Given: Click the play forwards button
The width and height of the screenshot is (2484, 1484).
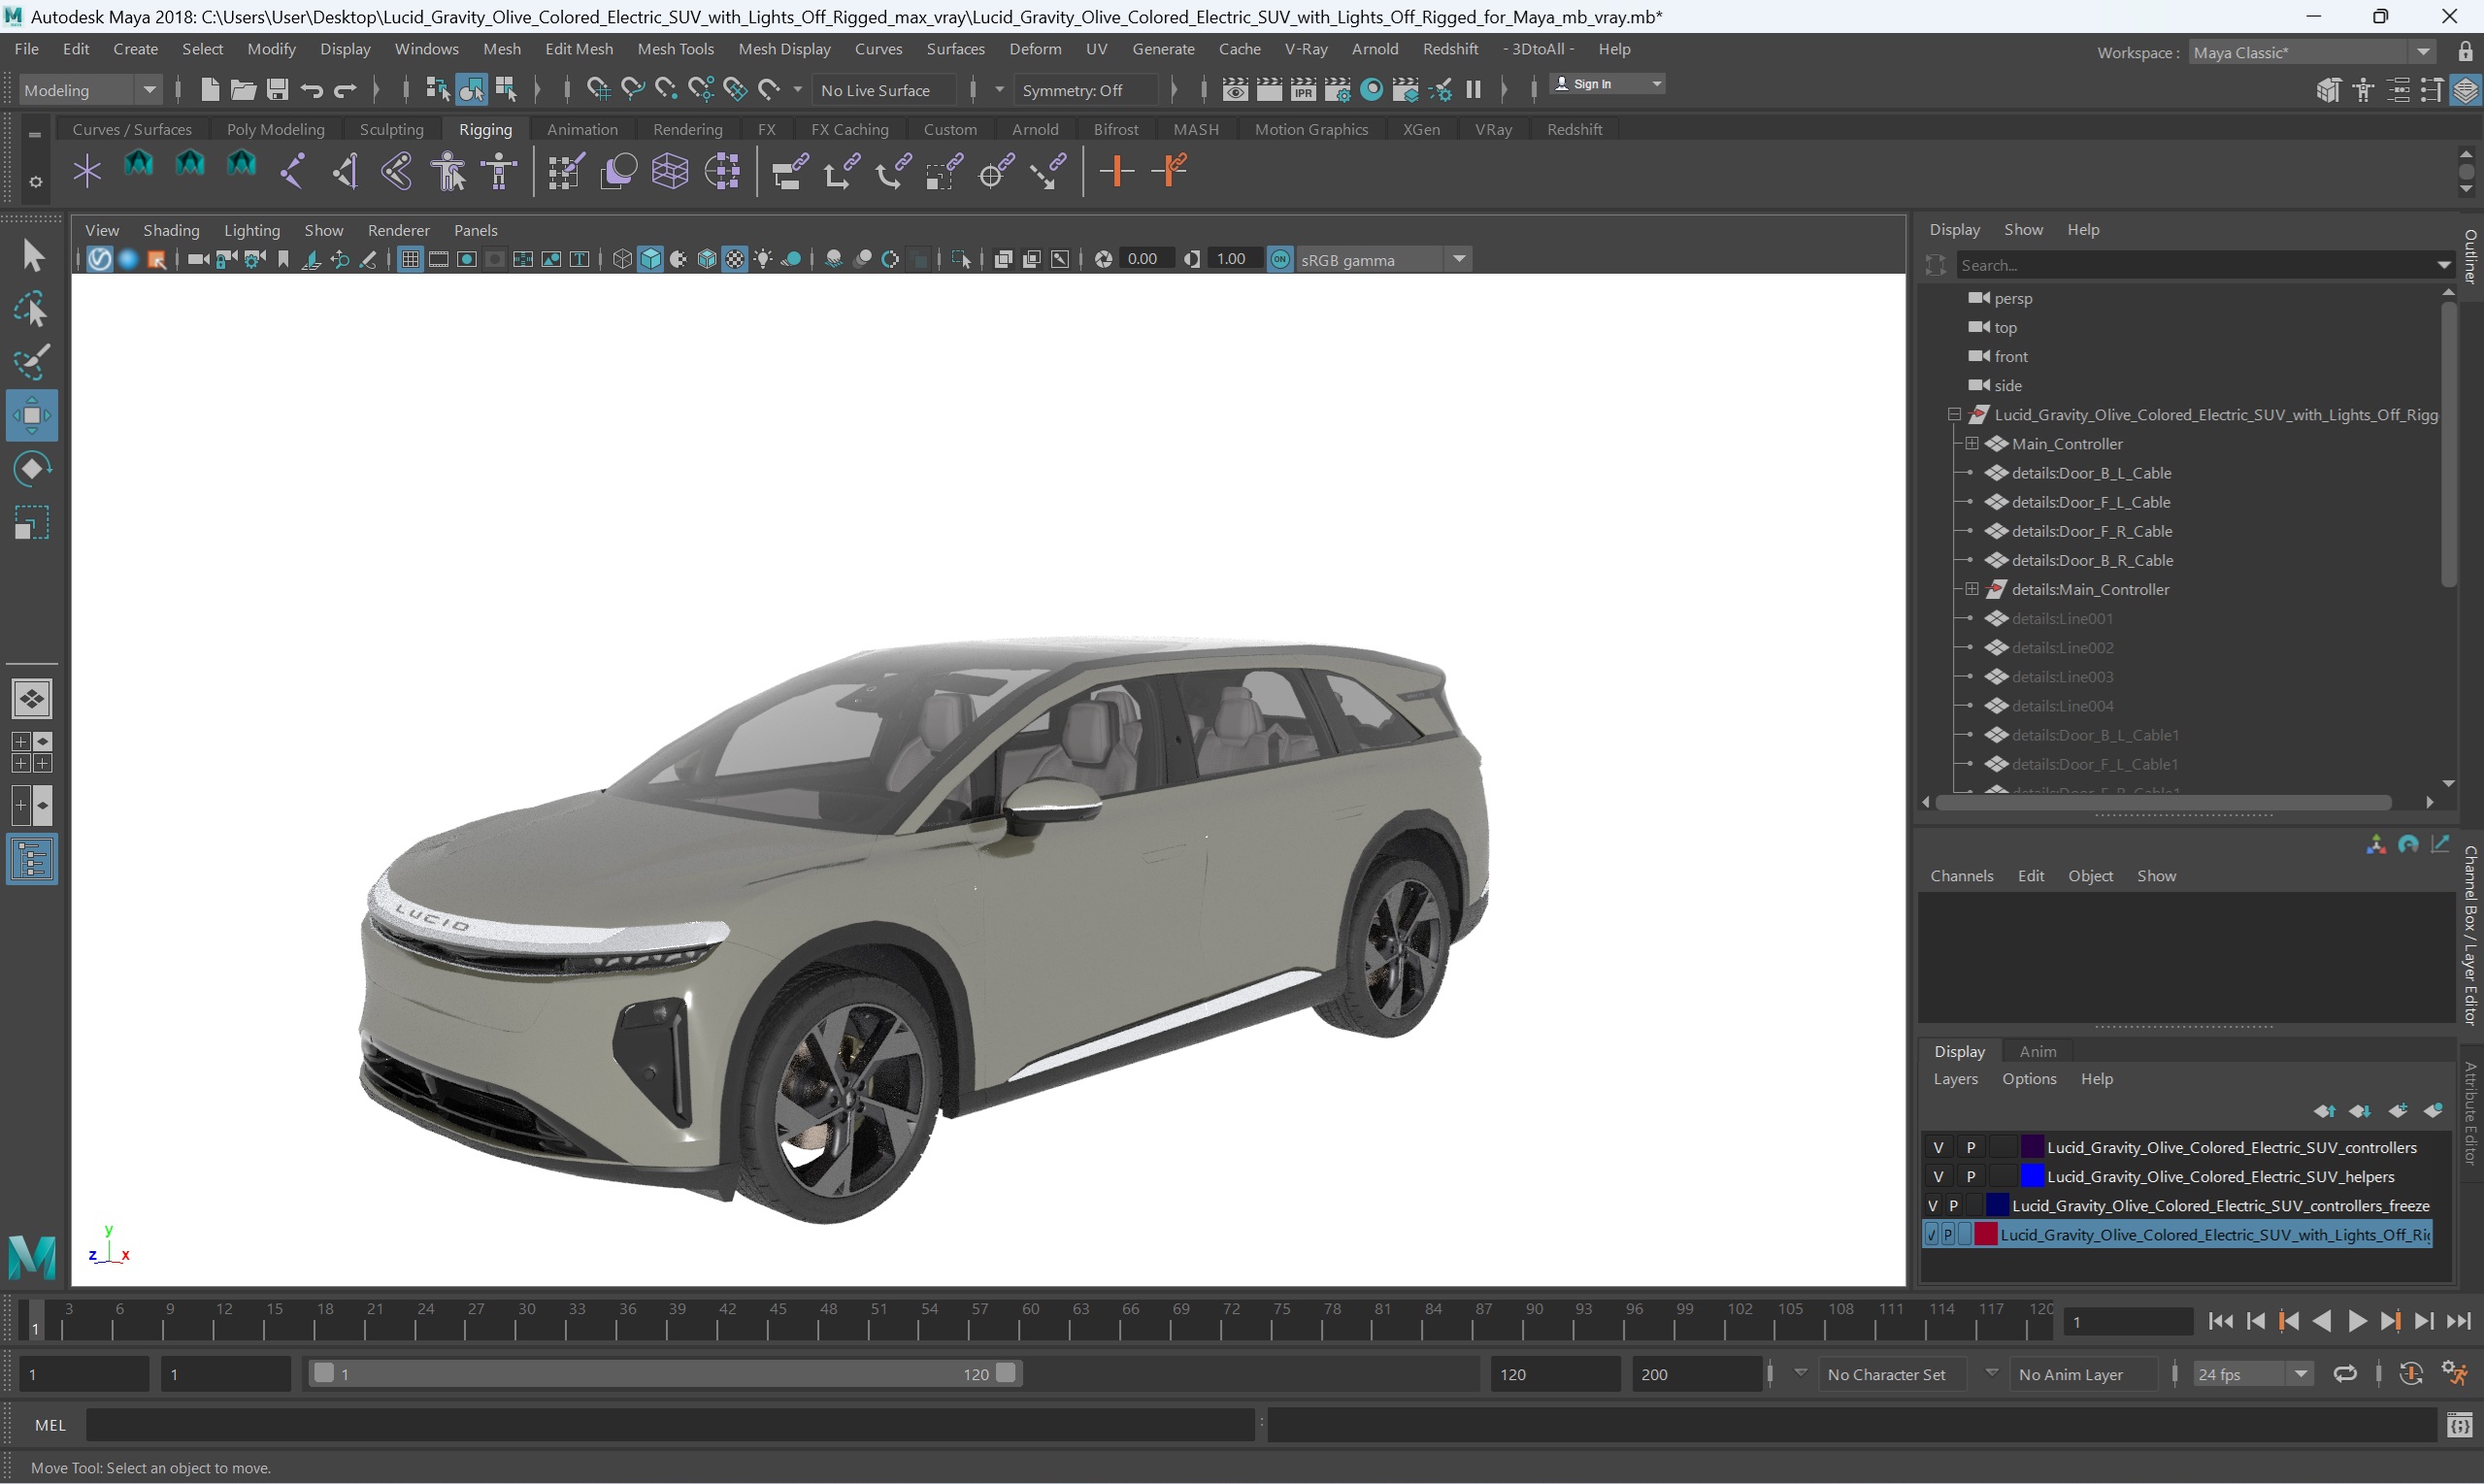Looking at the screenshot, I should tap(2356, 1321).
